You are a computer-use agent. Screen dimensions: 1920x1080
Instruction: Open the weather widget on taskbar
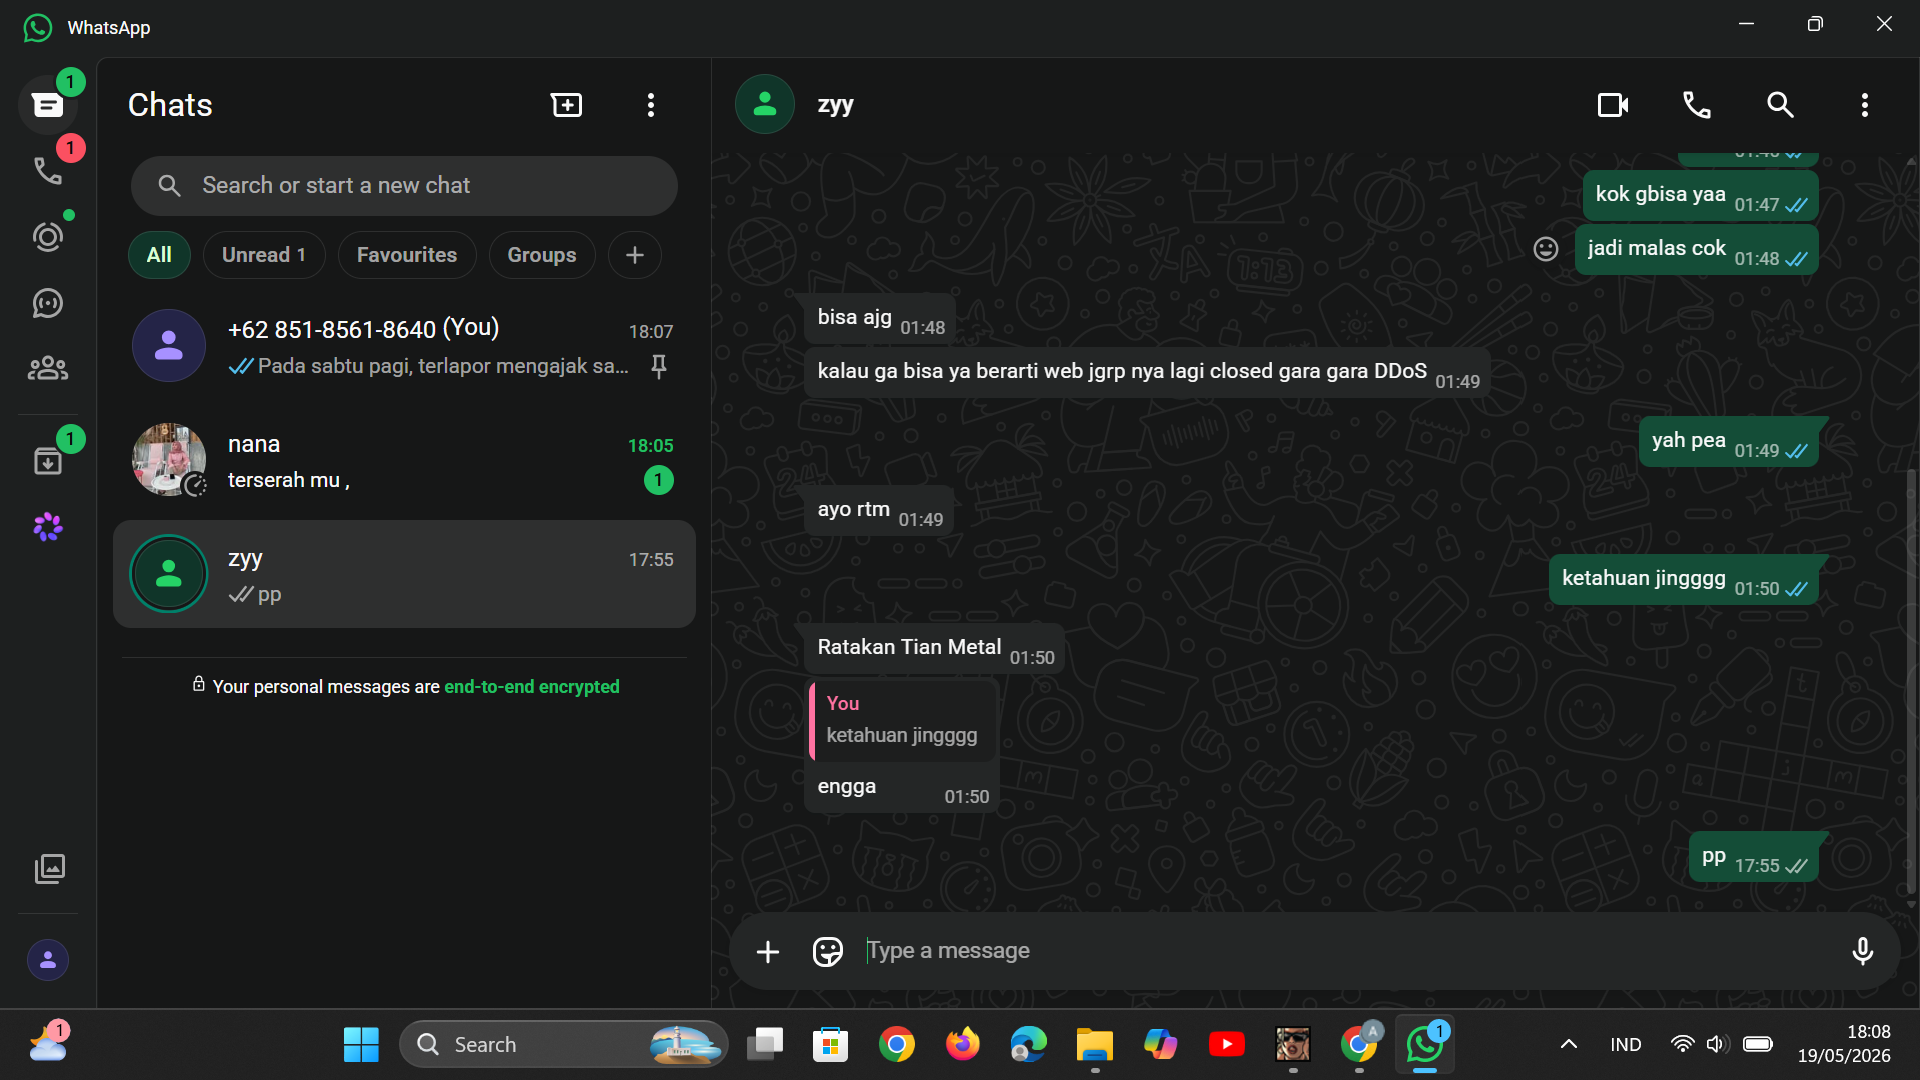tap(48, 1045)
